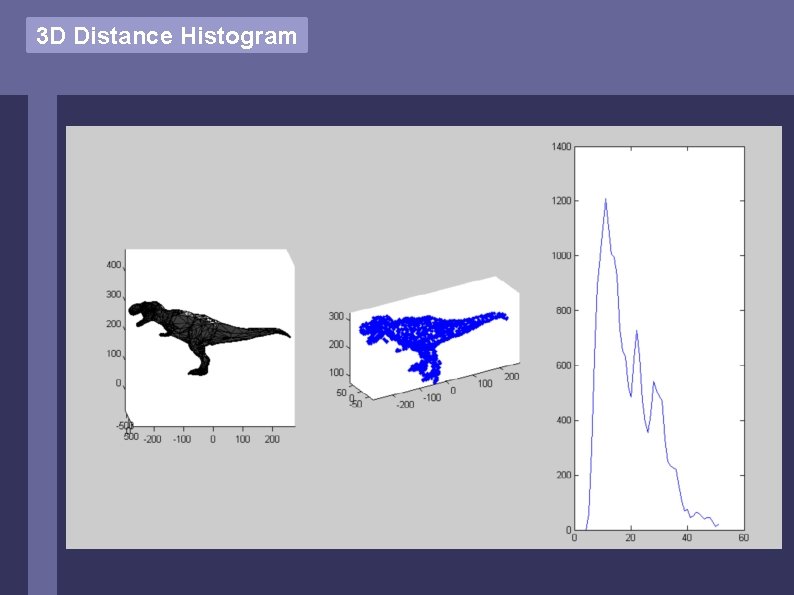Click the 300 label on the point cloud's vertical axis
This screenshot has height=595, width=794.
point(336,316)
